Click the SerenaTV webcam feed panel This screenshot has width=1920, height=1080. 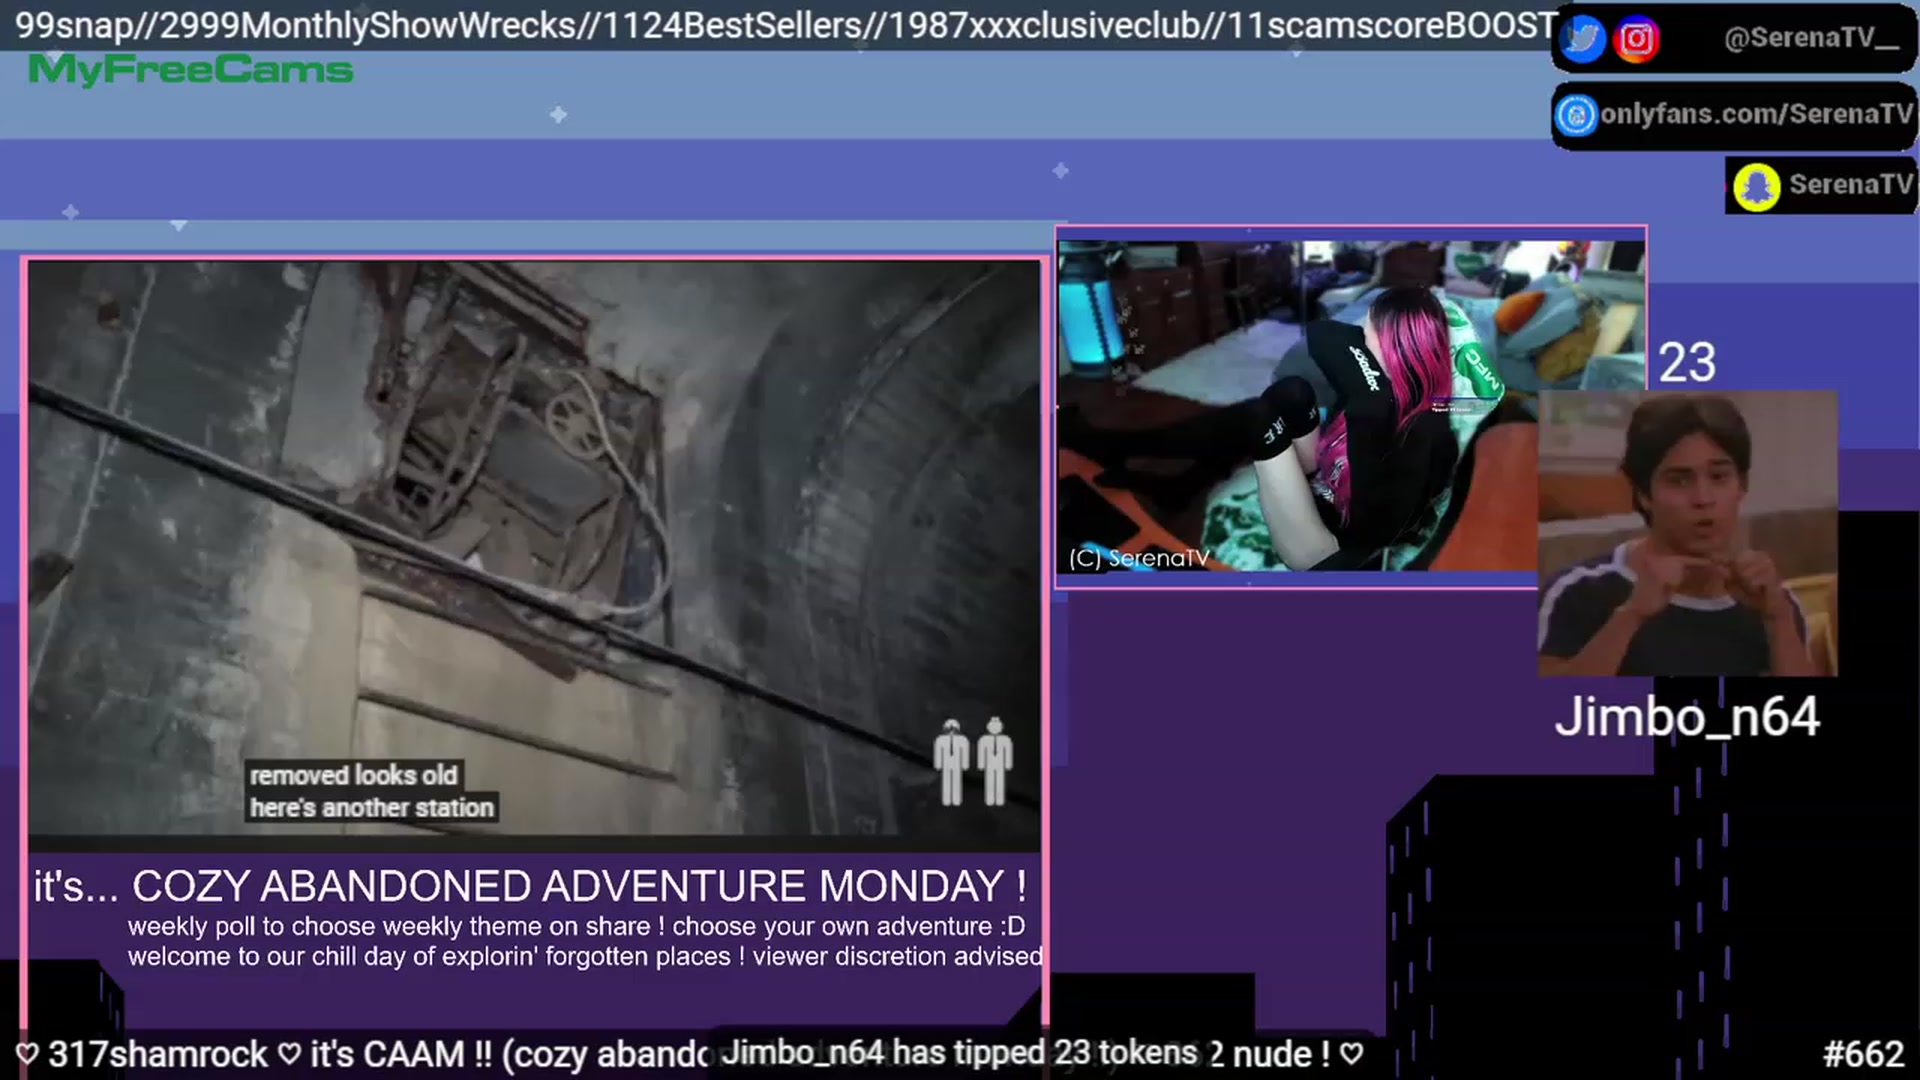click(x=1350, y=405)
